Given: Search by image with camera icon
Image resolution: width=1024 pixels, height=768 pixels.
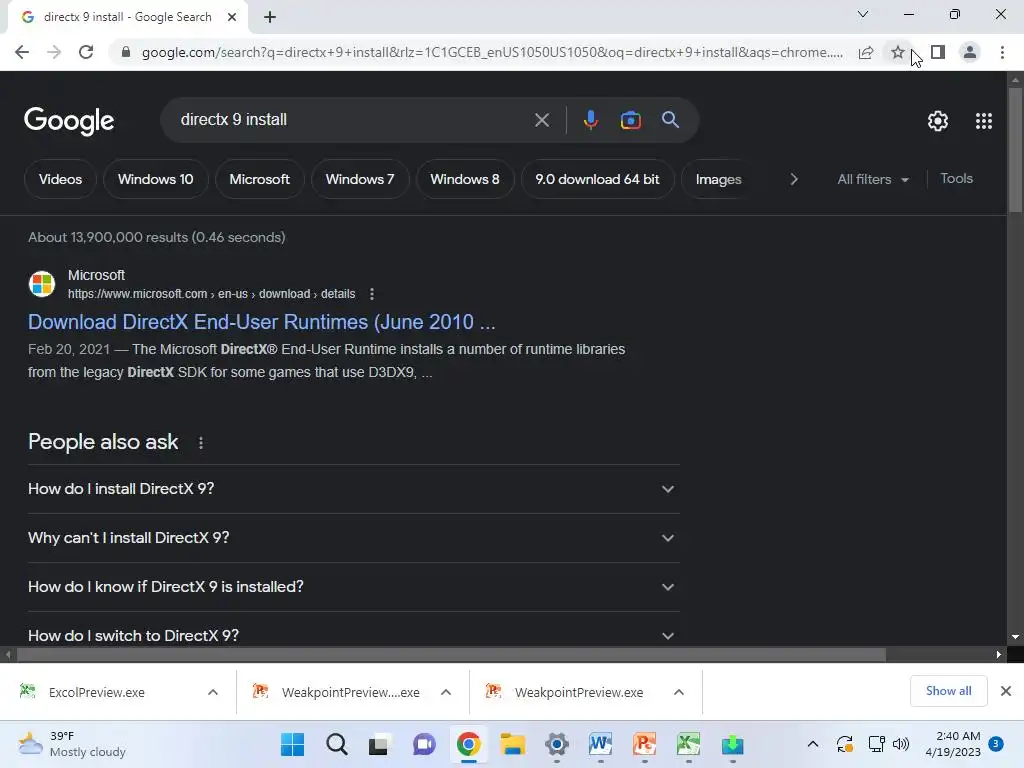Looking at the screenshot, I should click(630, 120).
